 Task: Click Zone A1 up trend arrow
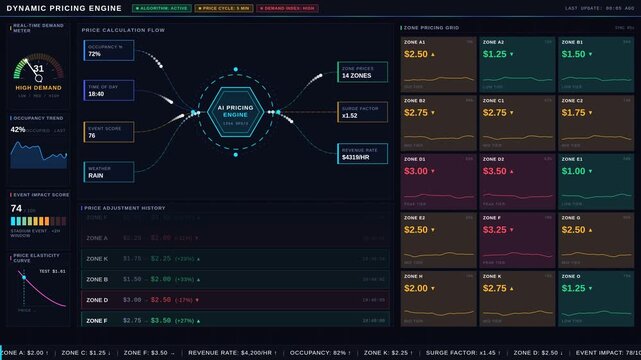click(433, 54)
